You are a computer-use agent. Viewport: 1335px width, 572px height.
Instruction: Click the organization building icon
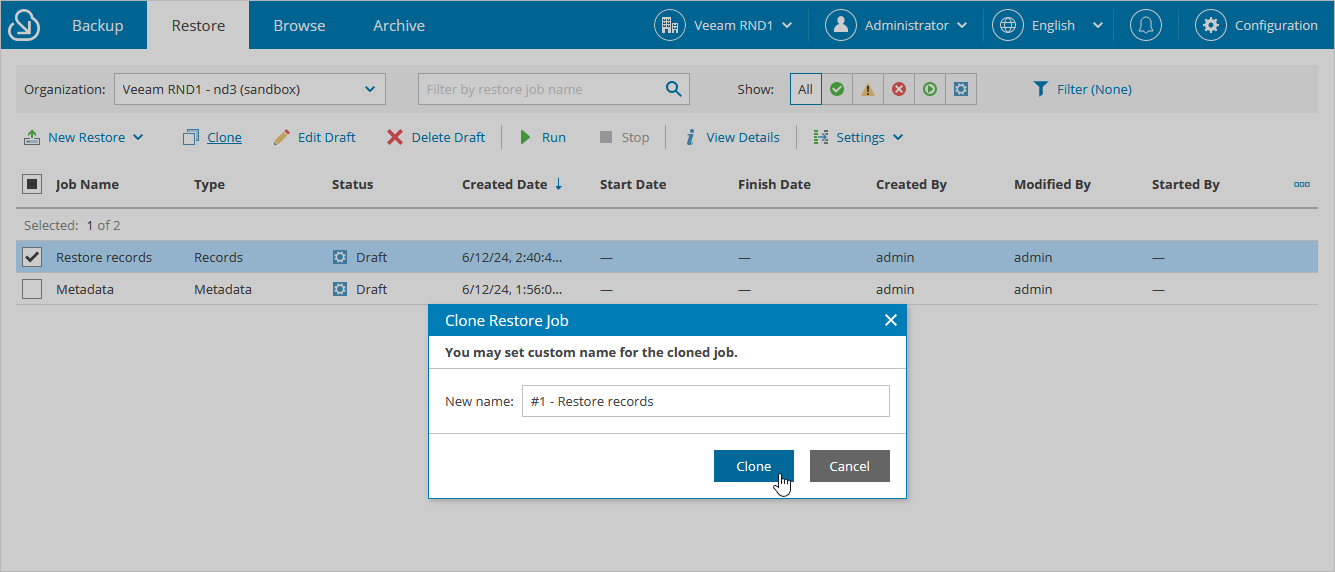pos(670,25)
